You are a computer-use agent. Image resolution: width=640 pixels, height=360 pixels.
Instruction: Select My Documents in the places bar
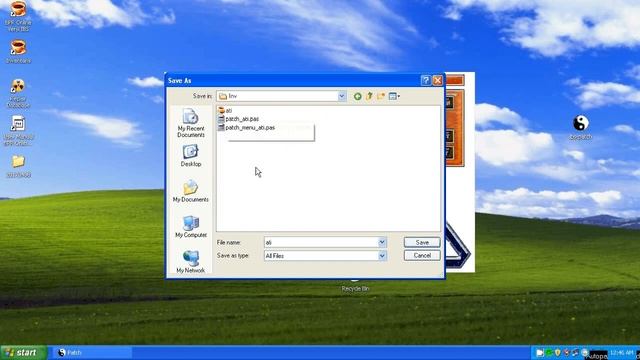pyautogui.click(x=191, y=191)
